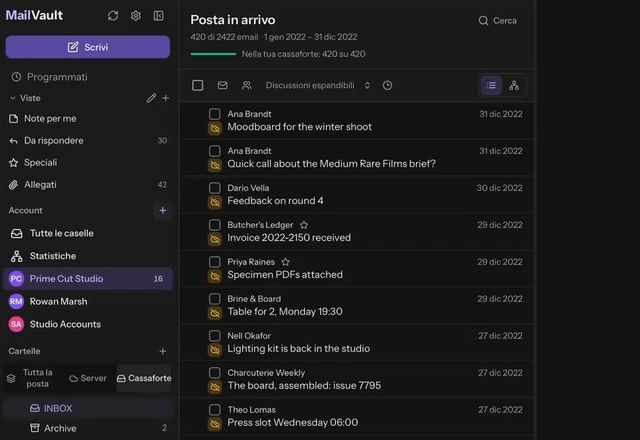Add account with plus button

(x=162, y=210)
